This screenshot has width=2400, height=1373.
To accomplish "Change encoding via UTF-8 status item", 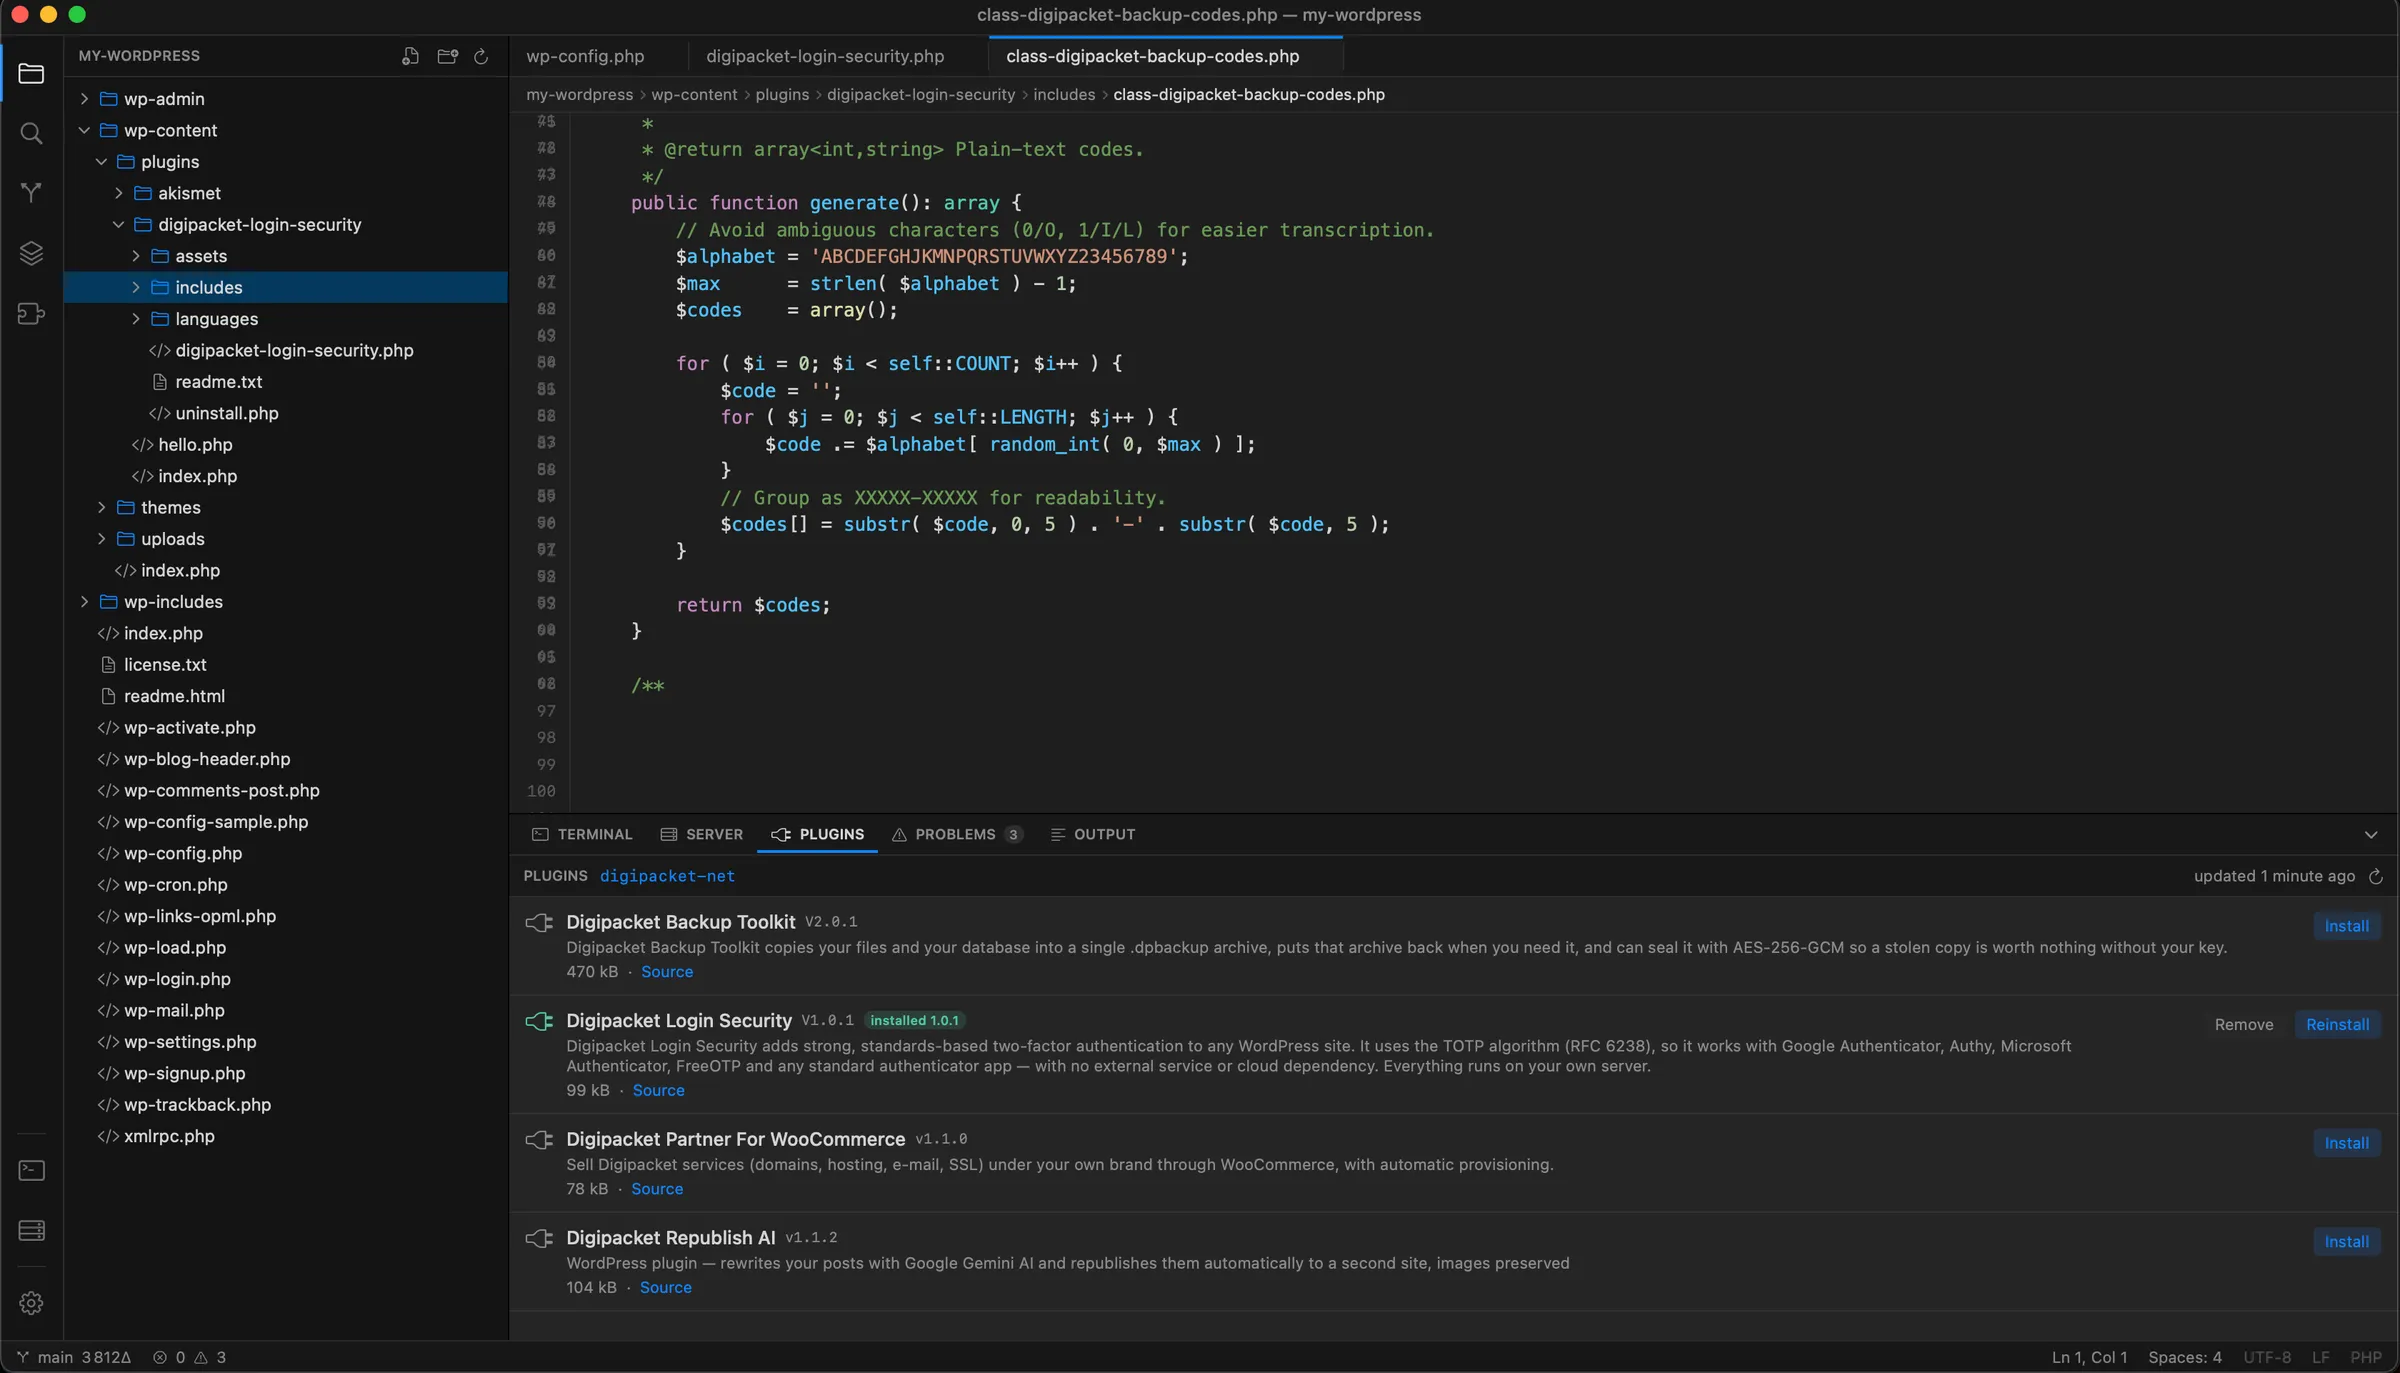I will [x=2267, y=1357].
